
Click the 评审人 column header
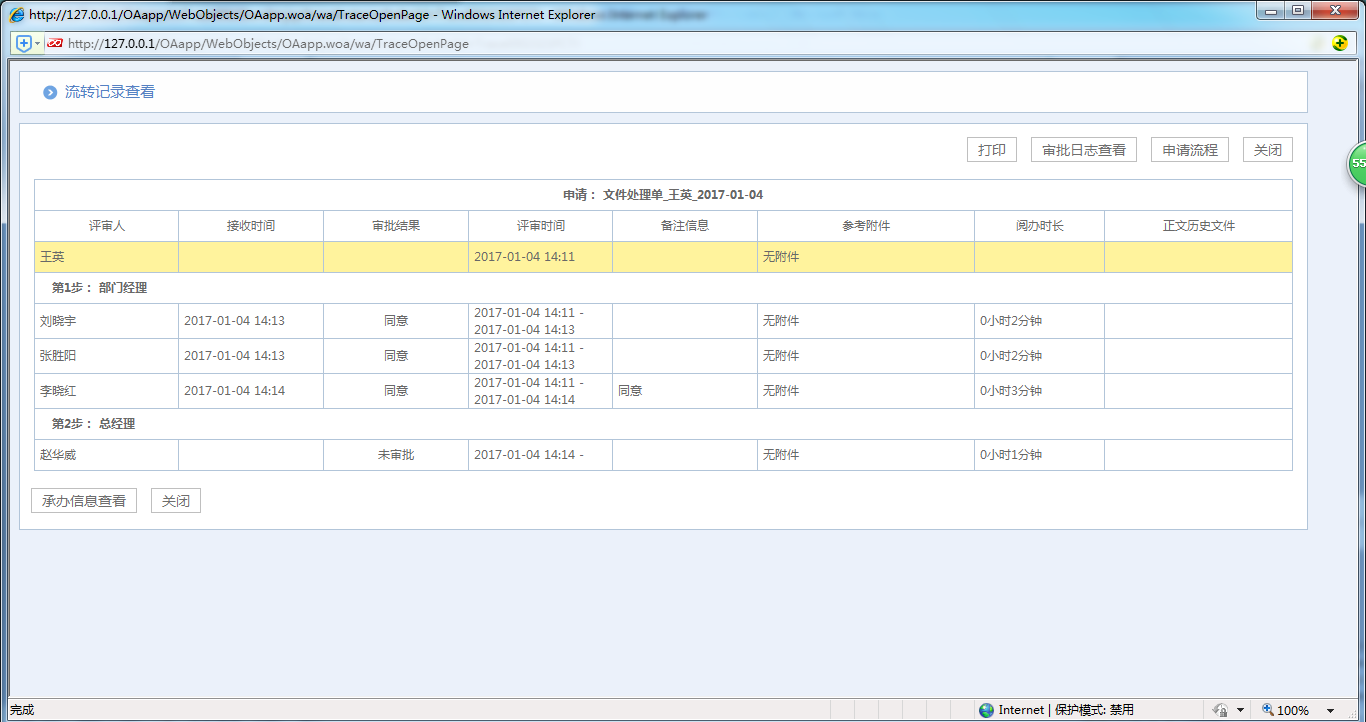[x=107, y=226]
